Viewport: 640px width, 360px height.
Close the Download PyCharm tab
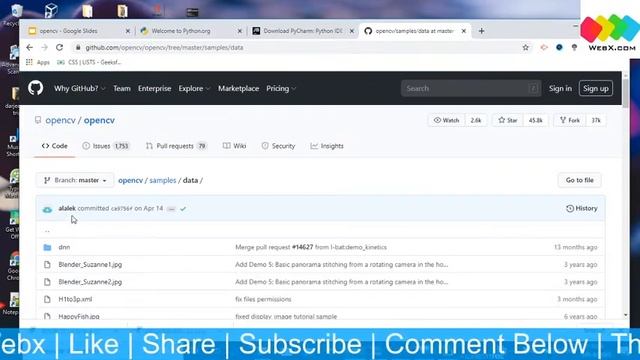[352, 31]
